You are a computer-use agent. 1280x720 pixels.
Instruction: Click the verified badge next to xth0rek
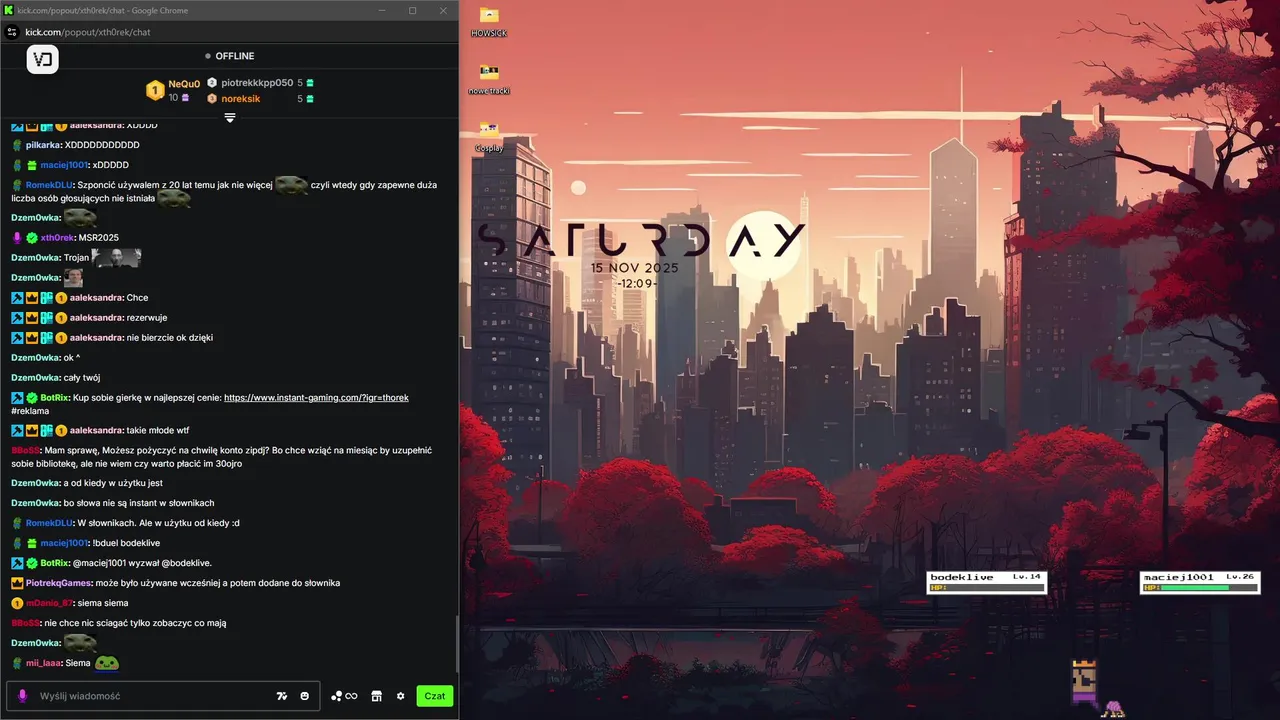(32, 238)
